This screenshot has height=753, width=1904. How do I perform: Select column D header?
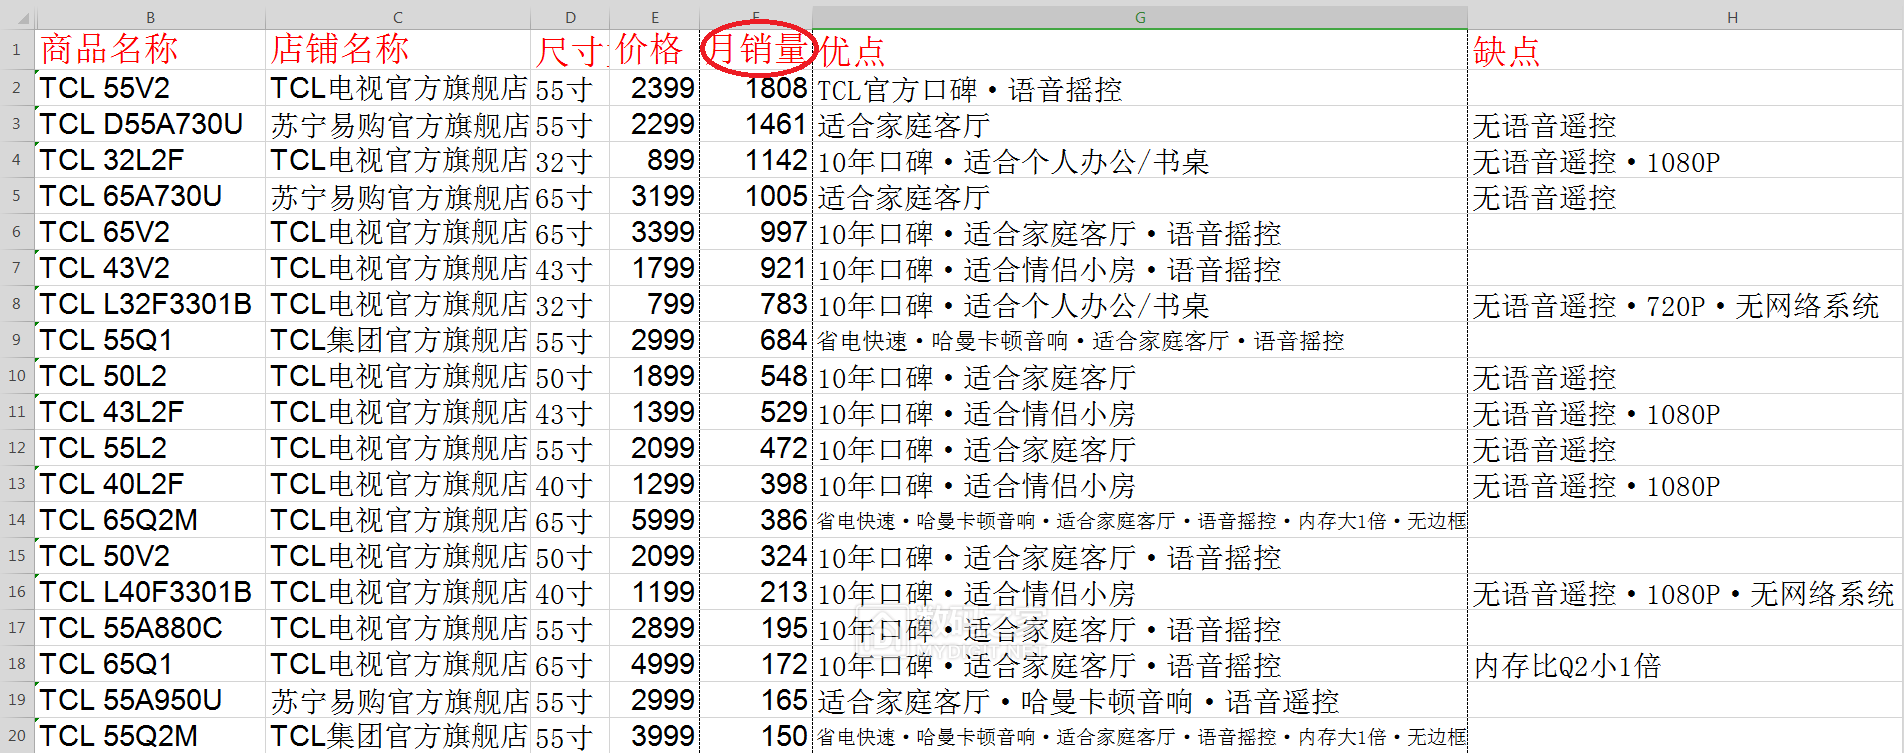(x=570, y=18)
